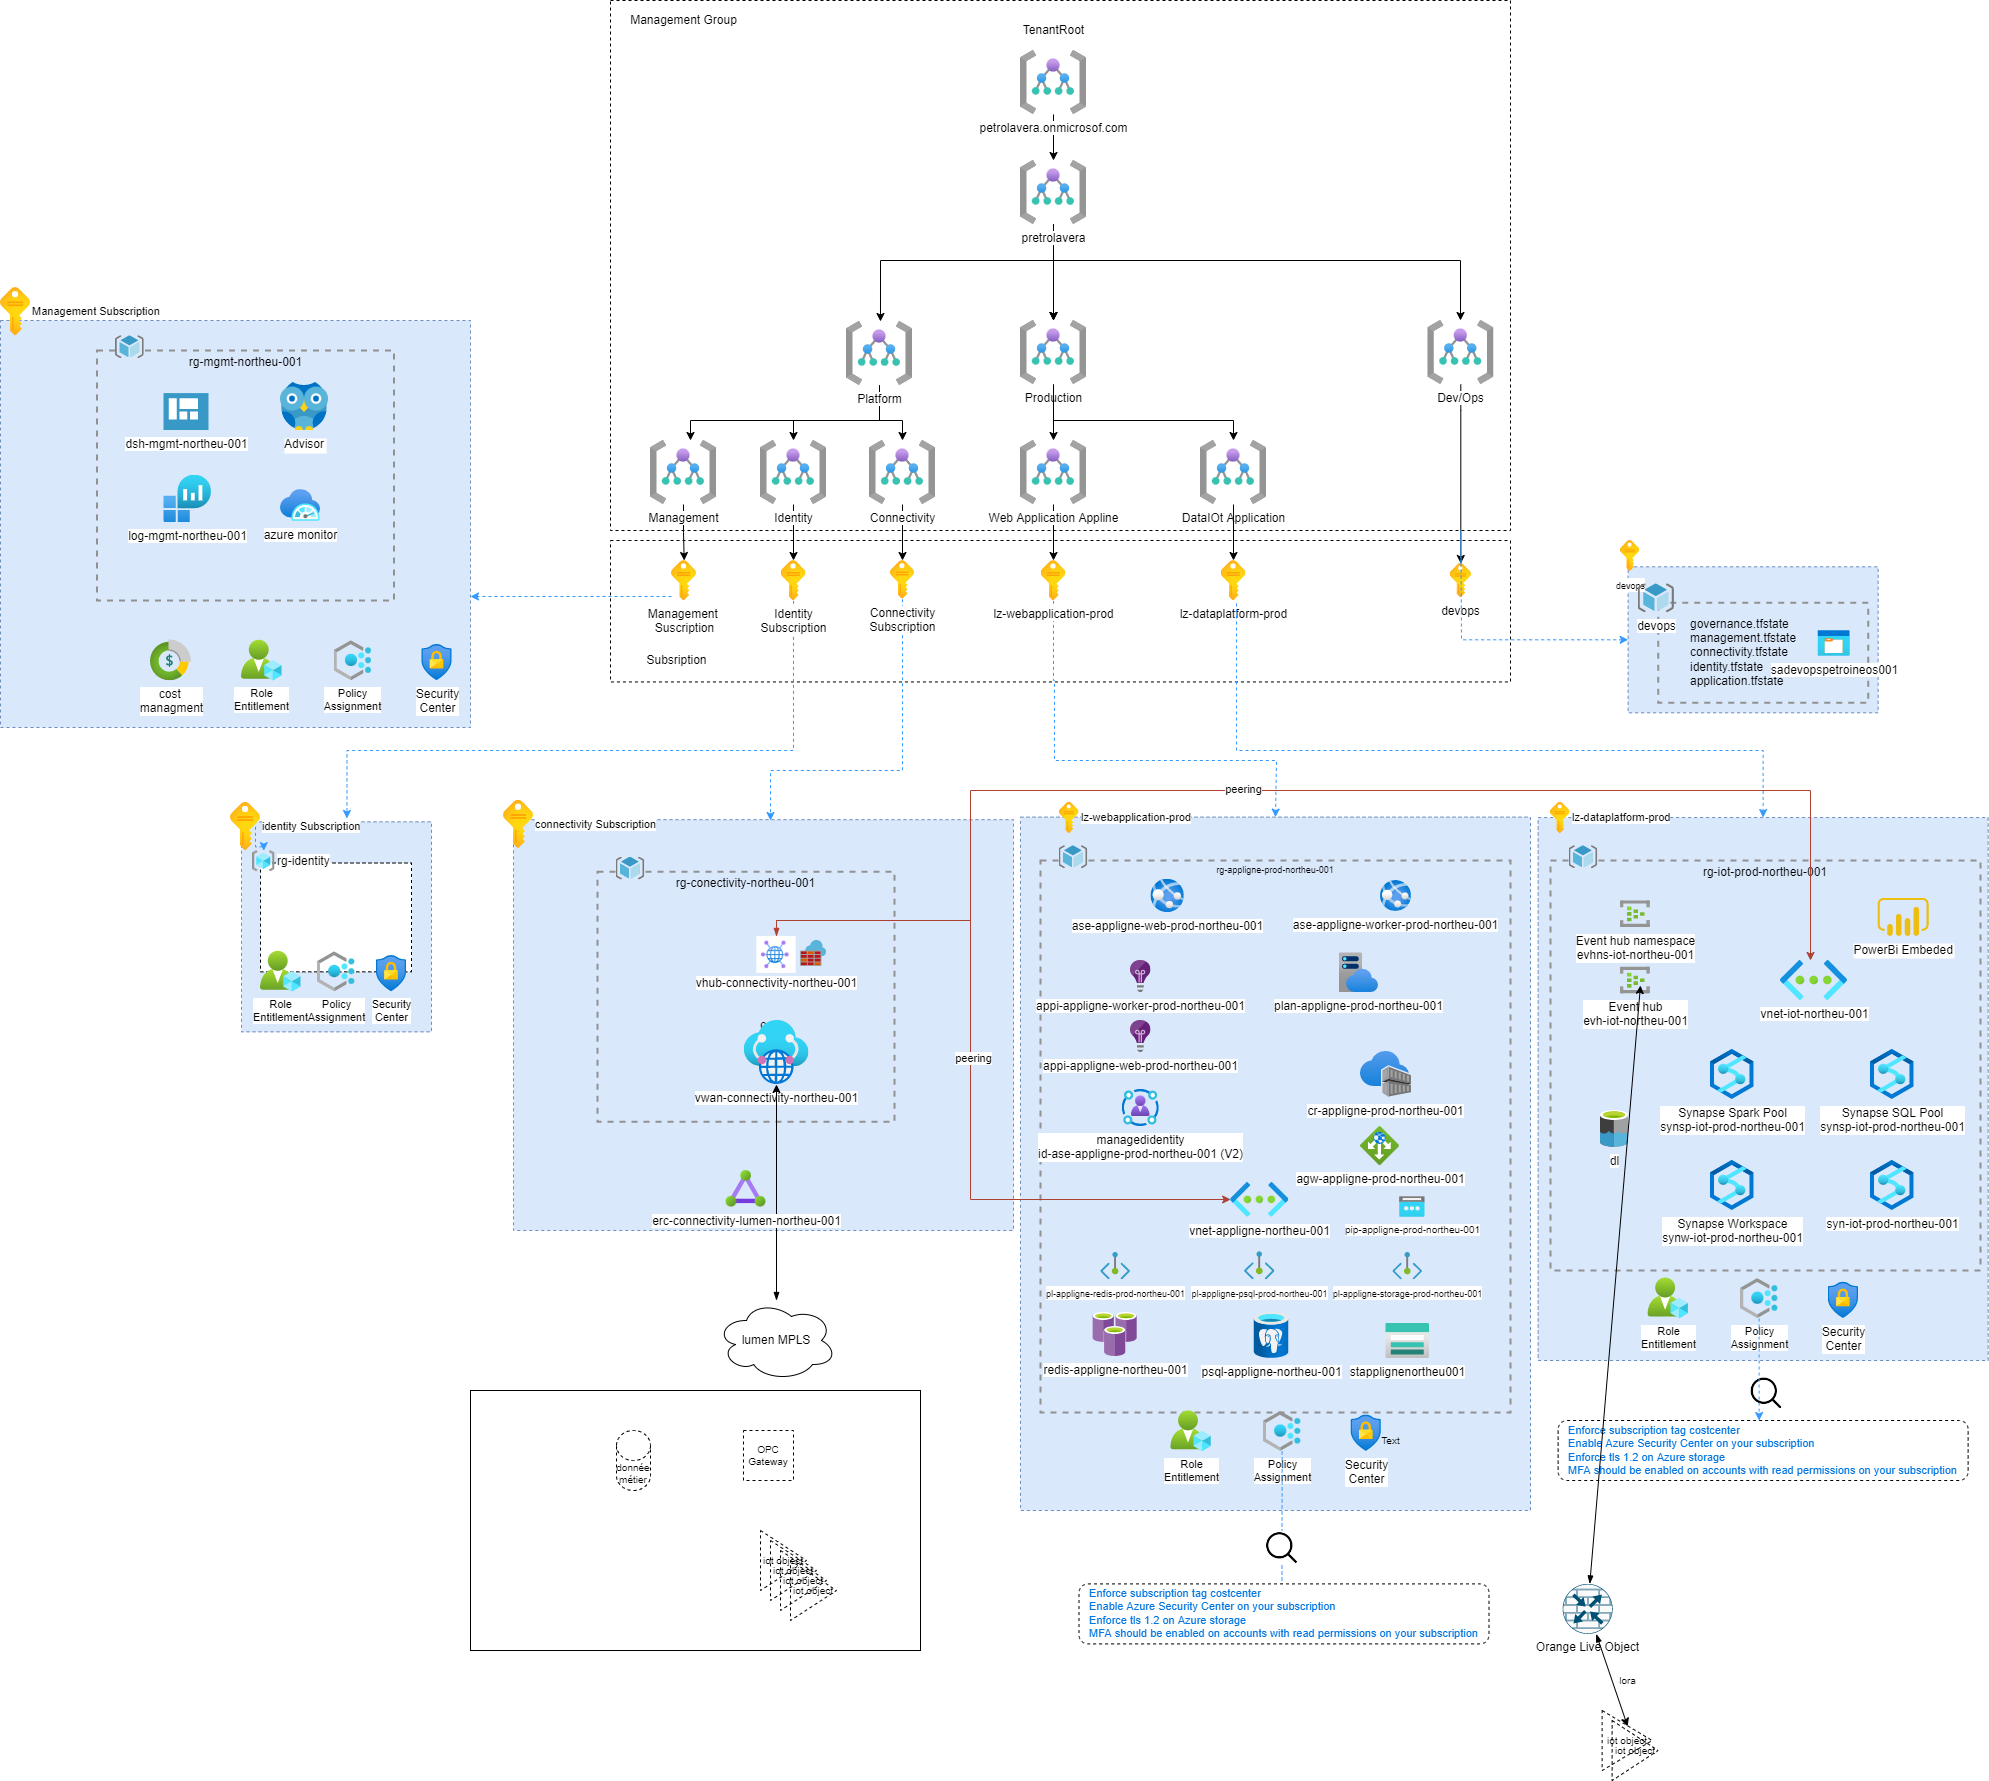Screen dimensions: 1989x1781
Task: Click the Platform management group icon
Action: point(878,353)
